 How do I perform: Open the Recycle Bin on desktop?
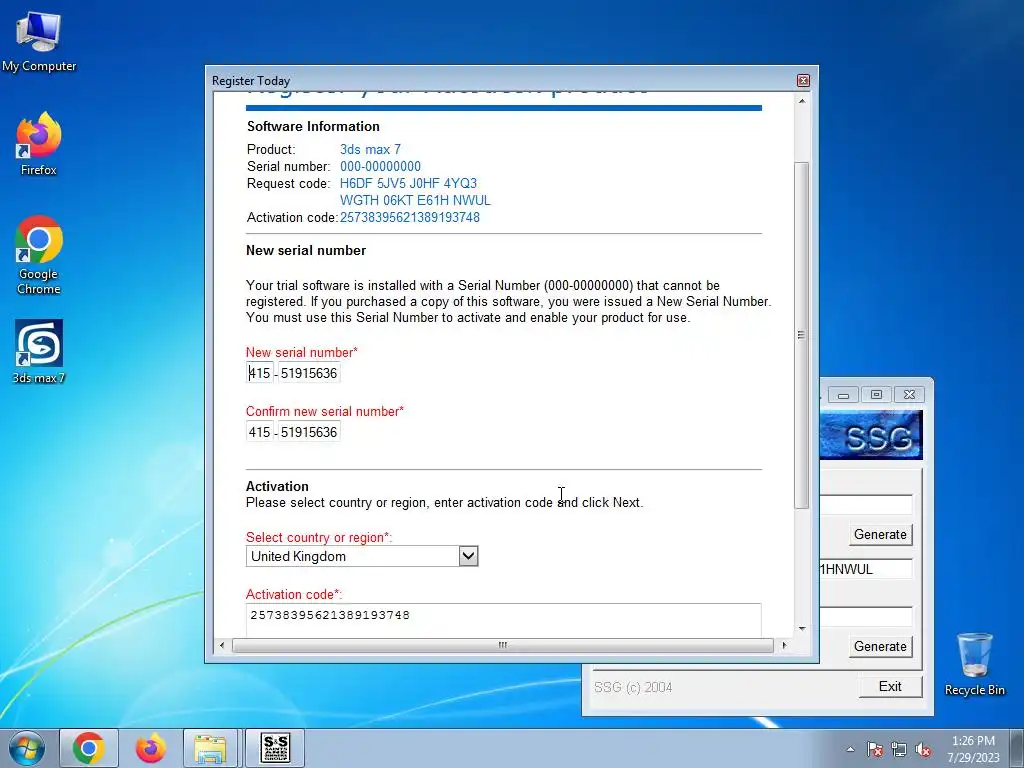click(974, 664)
